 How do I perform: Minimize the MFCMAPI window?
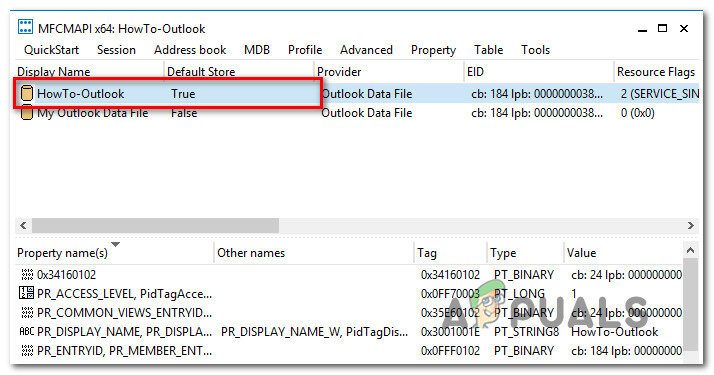643,29
